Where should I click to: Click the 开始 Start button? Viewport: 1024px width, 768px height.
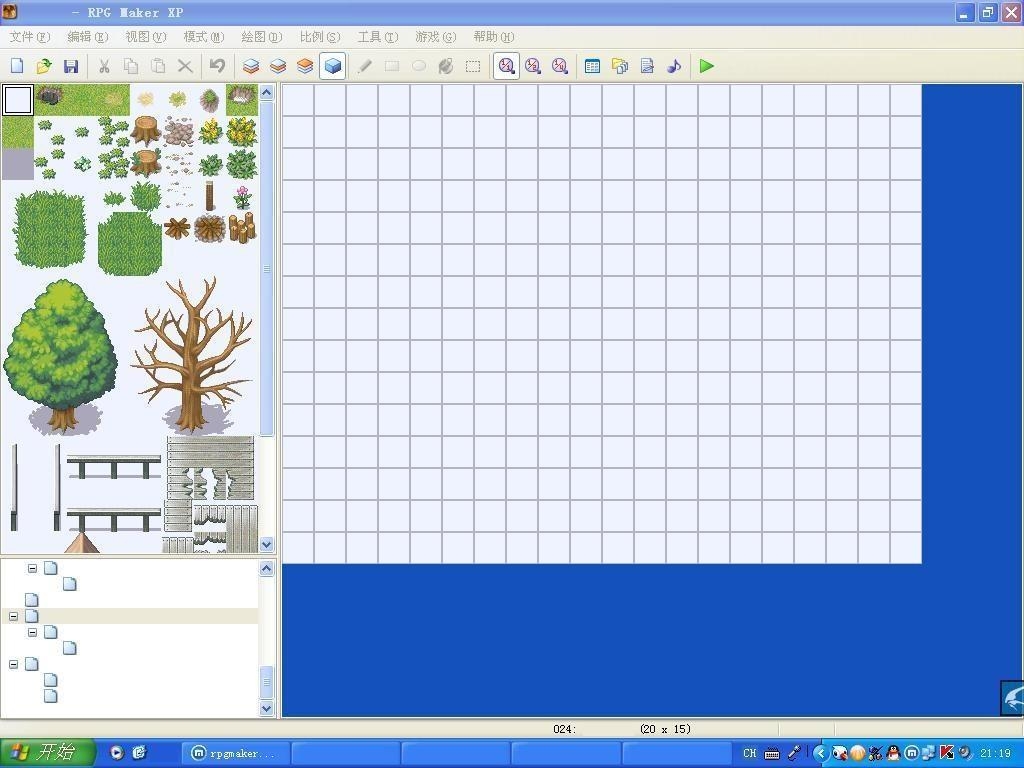[47, 753]
